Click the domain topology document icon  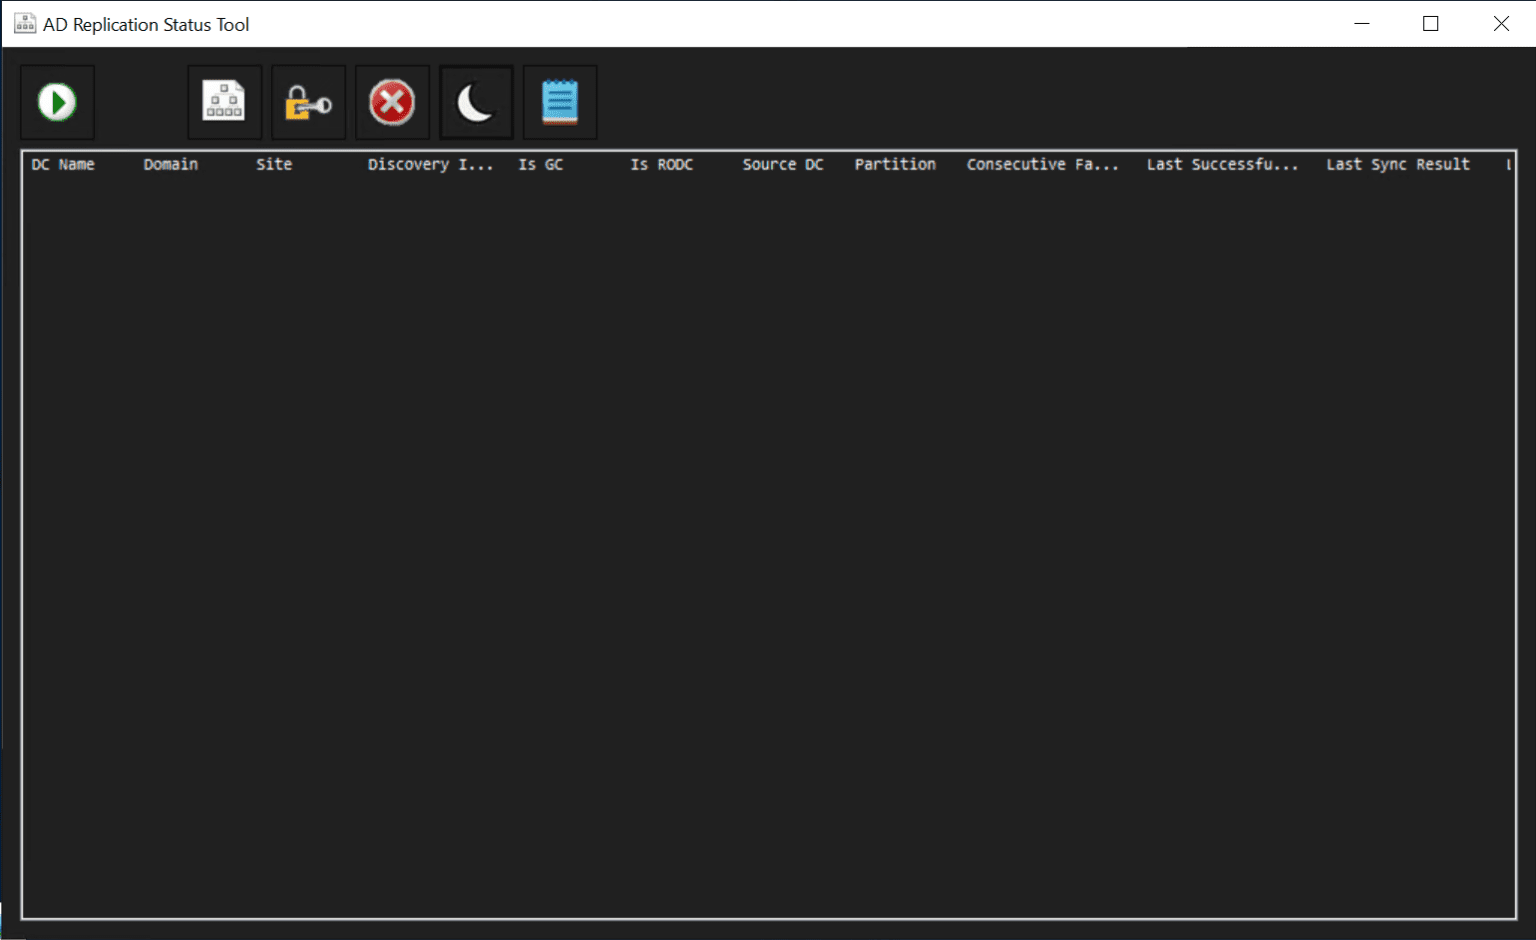(x=224, y=101)
